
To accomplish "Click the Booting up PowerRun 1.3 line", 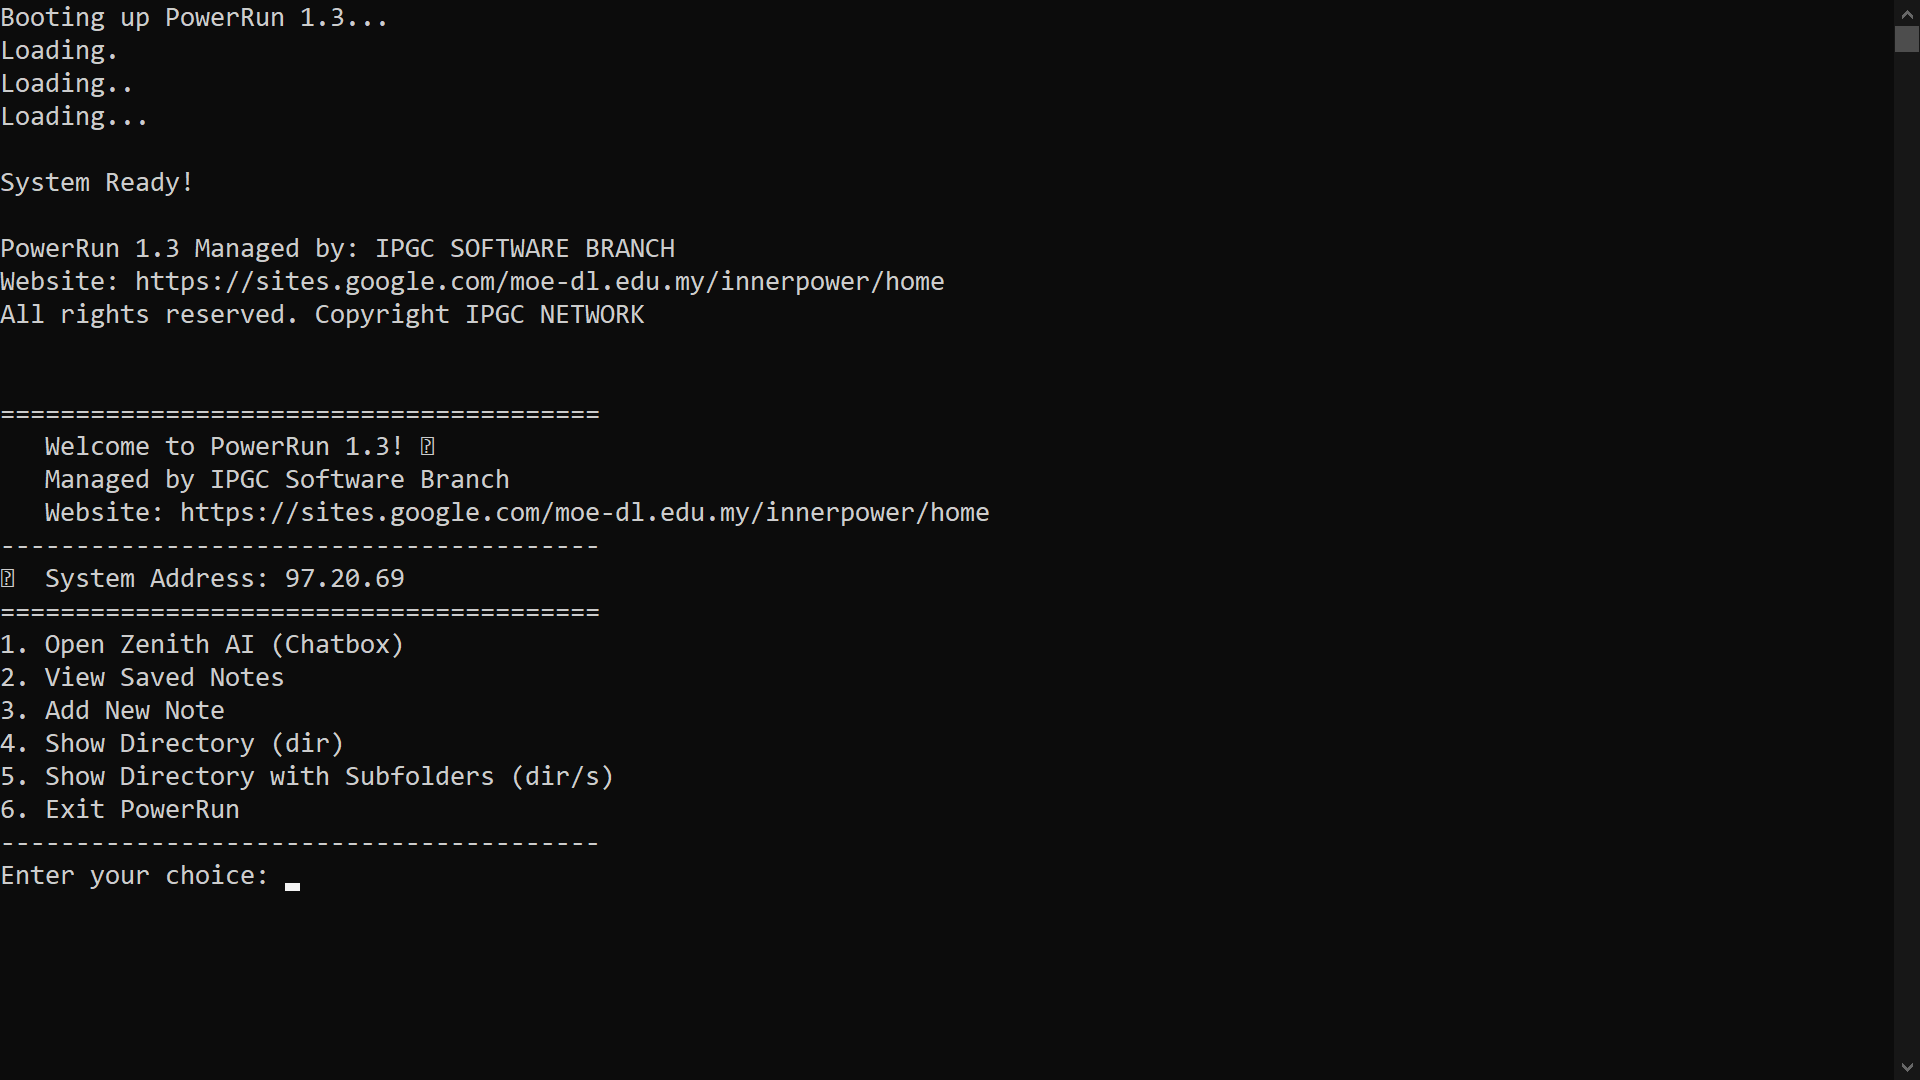I will [194, 18].
